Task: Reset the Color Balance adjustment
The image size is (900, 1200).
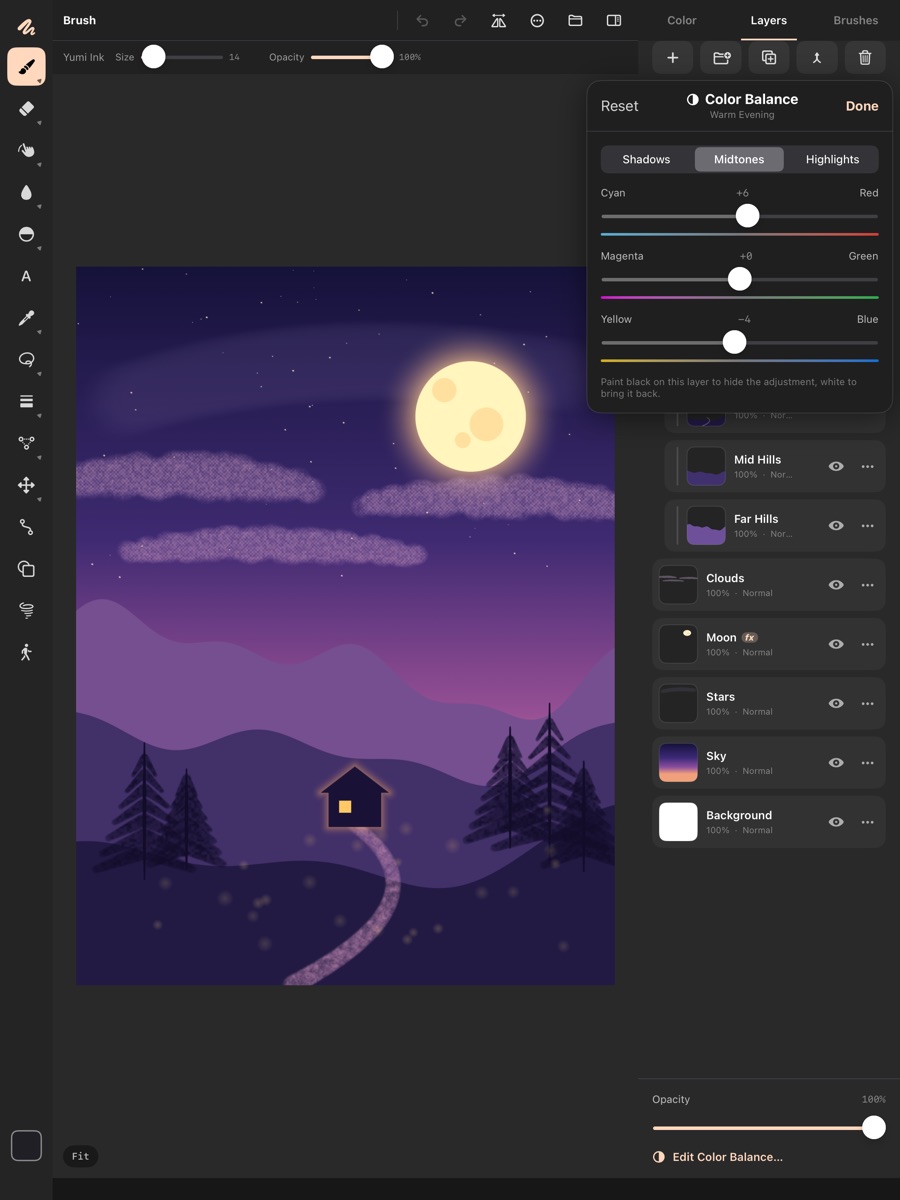Action: [619, 106]
